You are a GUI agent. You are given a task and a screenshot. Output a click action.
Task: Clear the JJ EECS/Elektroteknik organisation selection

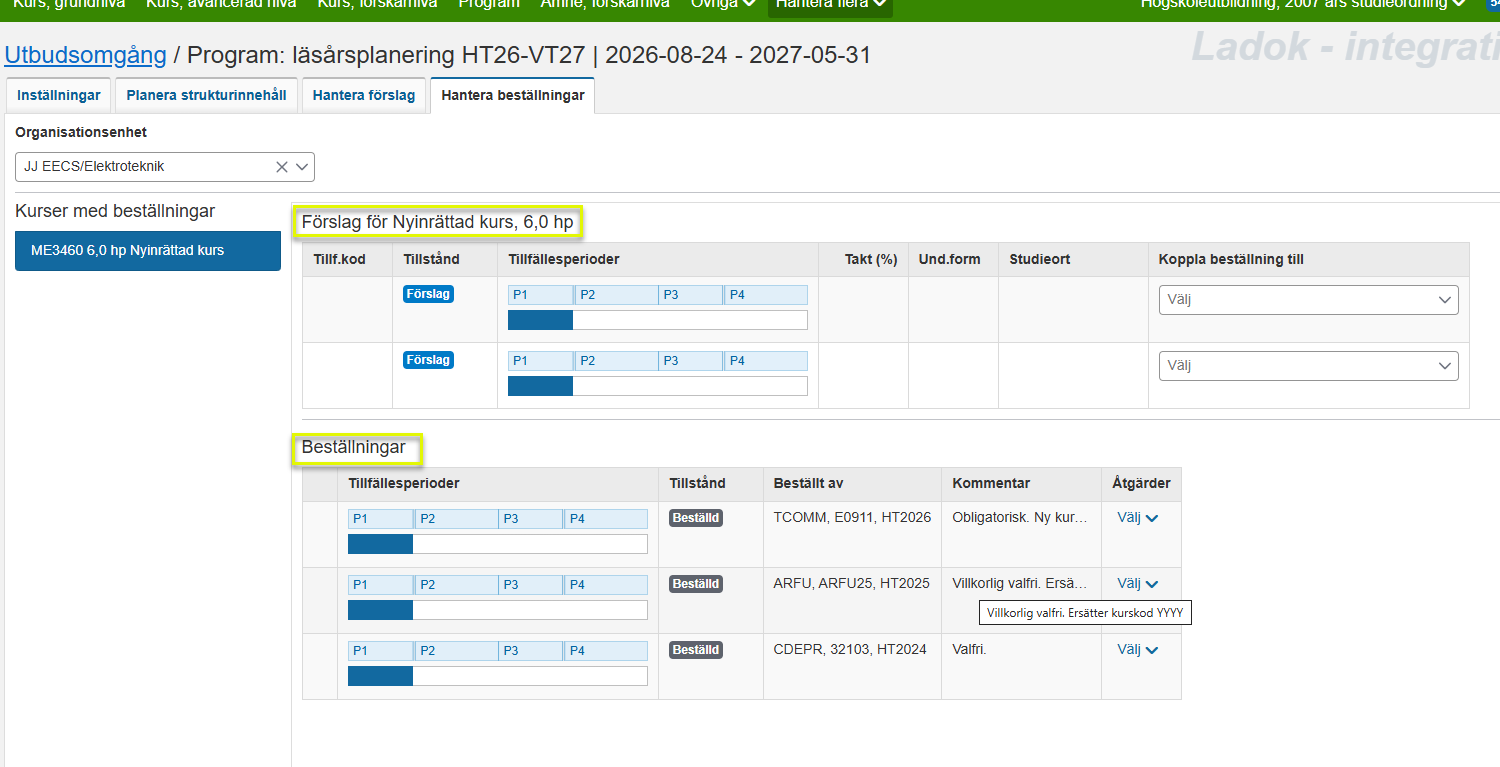[281, 168]
